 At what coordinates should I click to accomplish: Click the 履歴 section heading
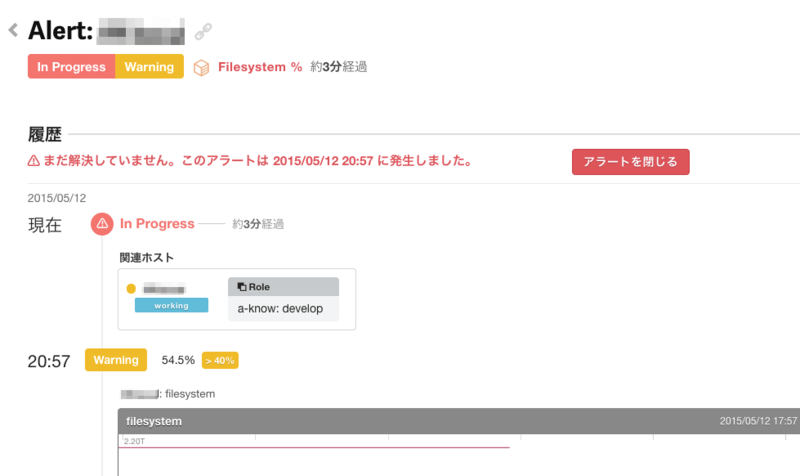click(44, 135)
